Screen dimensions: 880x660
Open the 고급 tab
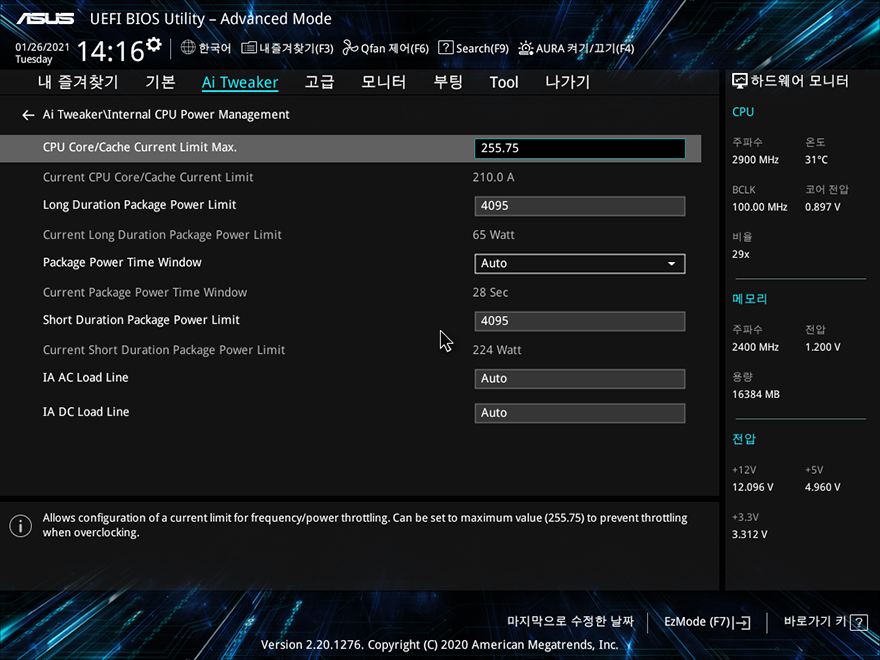[x=319, y=82]
